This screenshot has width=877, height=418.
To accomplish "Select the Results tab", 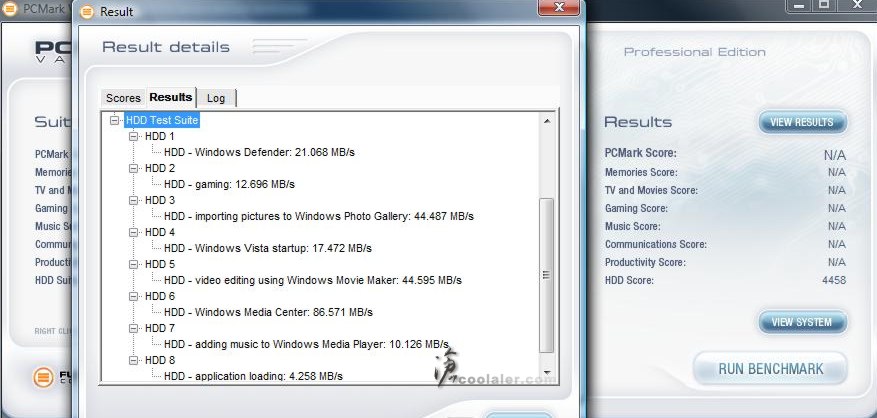I will 171,97.
